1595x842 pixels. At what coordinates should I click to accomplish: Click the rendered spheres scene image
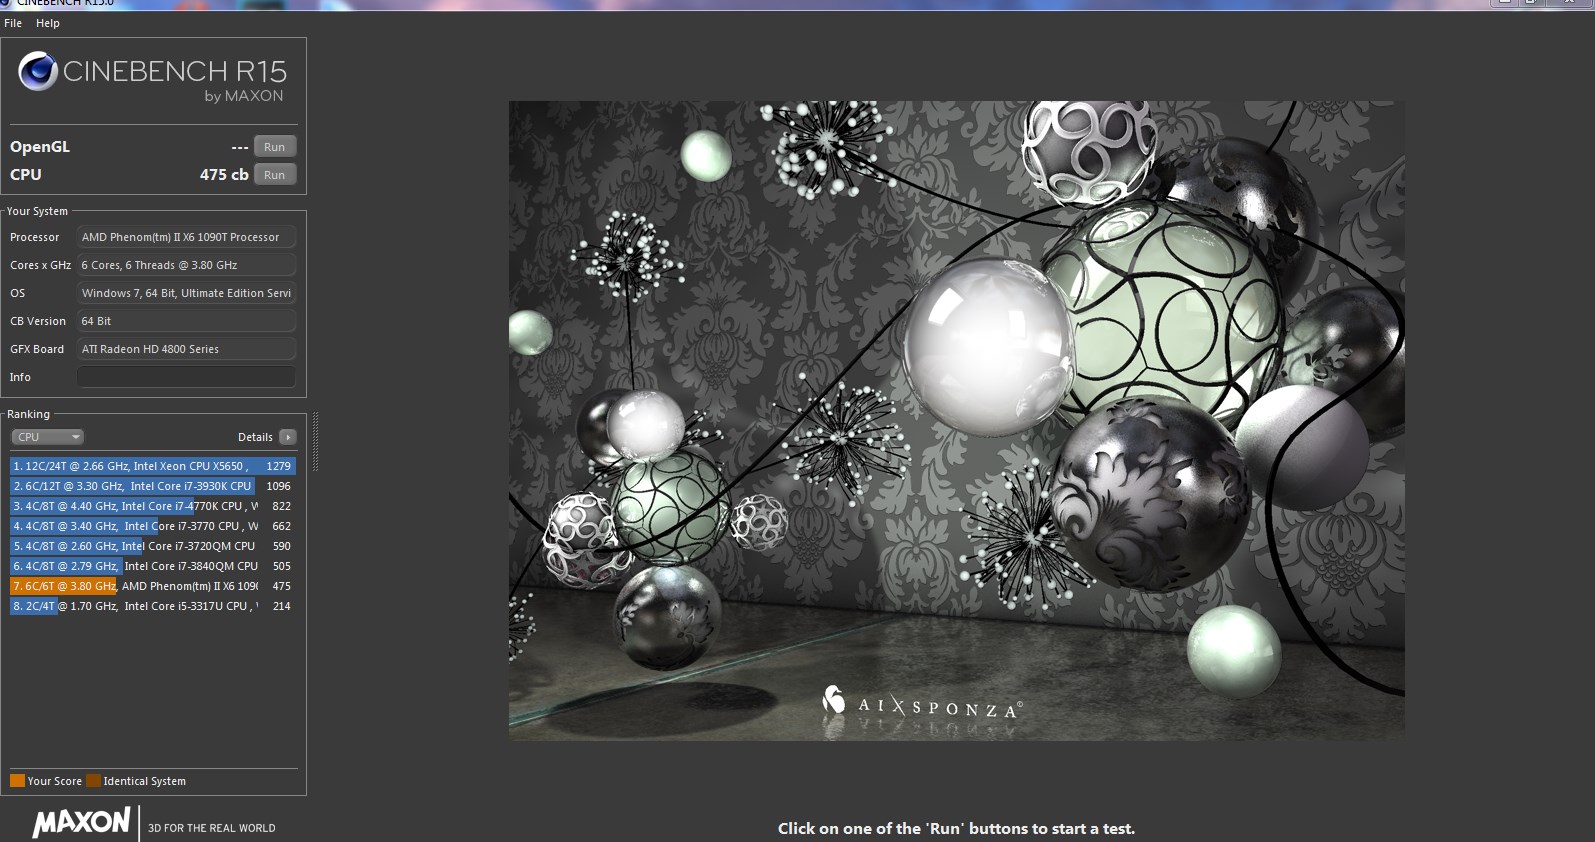click(x=956, y=420)
